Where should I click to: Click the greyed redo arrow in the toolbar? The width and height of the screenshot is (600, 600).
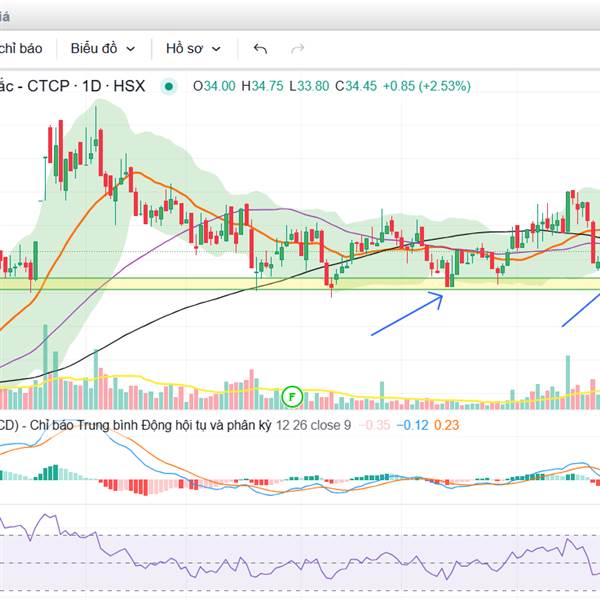click(297, 48)
